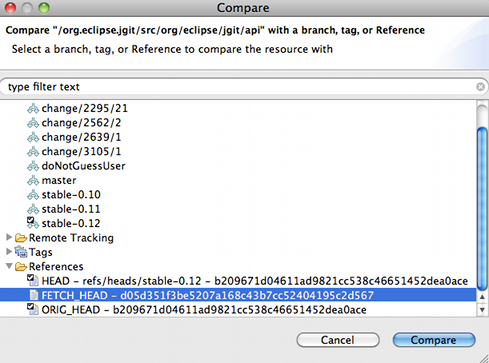Expand the Remote Tracking node

click(9, 237)
